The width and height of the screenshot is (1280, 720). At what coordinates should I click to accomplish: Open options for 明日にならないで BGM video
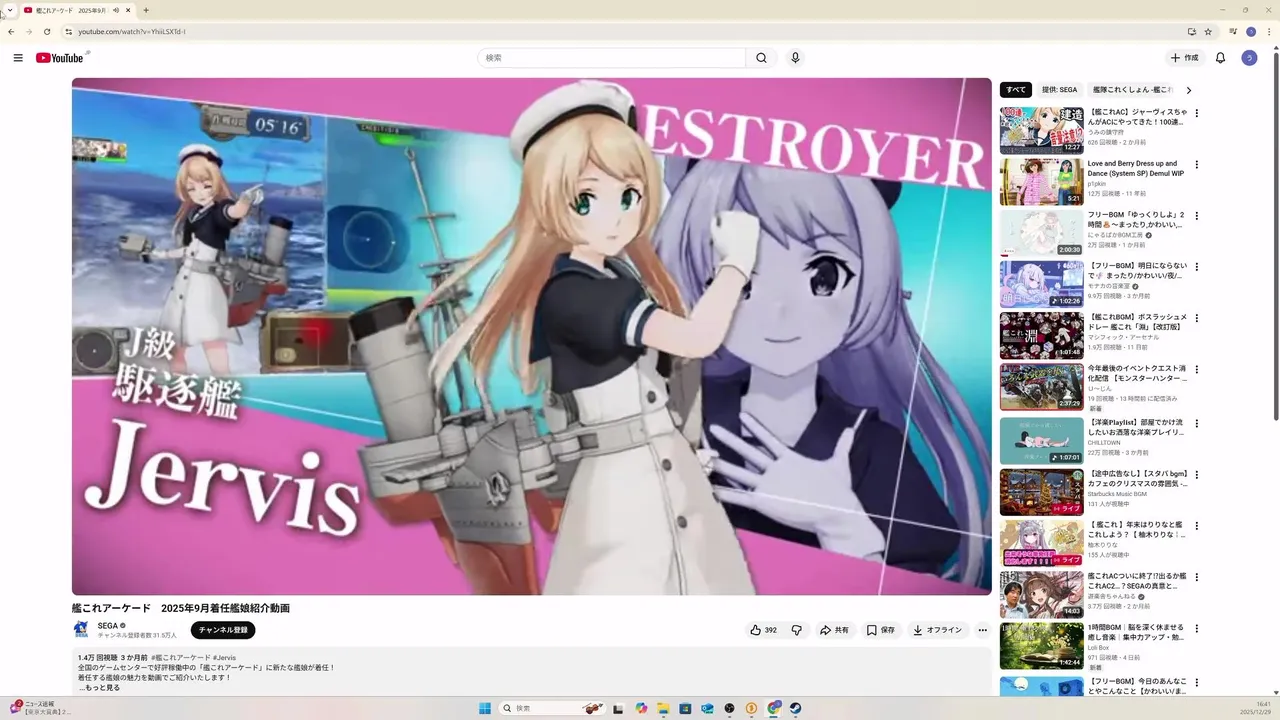click(x=1196, y=267)
